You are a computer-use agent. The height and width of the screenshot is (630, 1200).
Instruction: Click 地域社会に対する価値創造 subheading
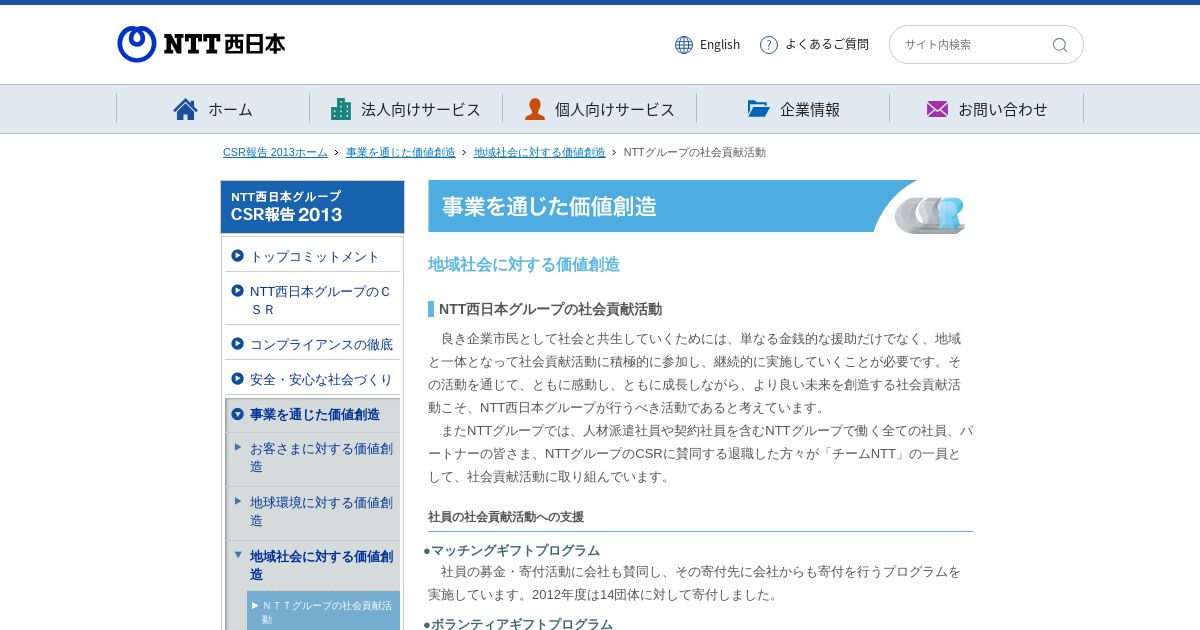[x=524, y=264]
